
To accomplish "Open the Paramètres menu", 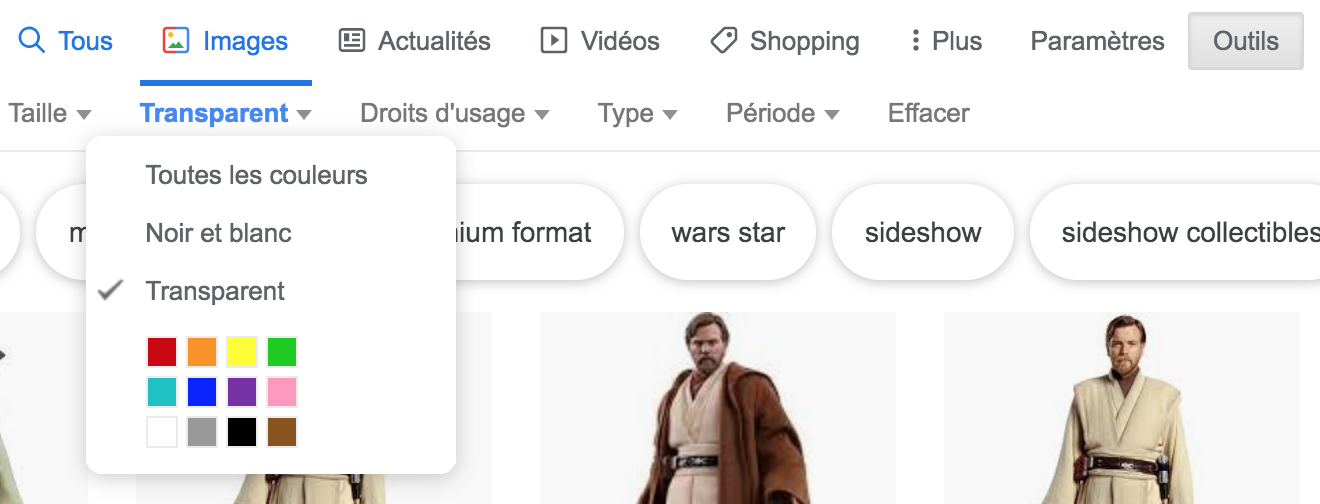I will pyautogui.click(x=1097, y=41).
